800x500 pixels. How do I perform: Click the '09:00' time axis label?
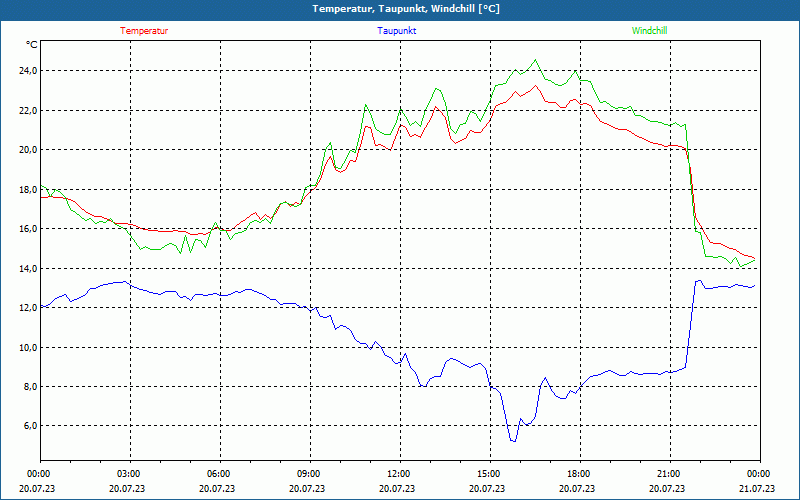click(310, 474)
